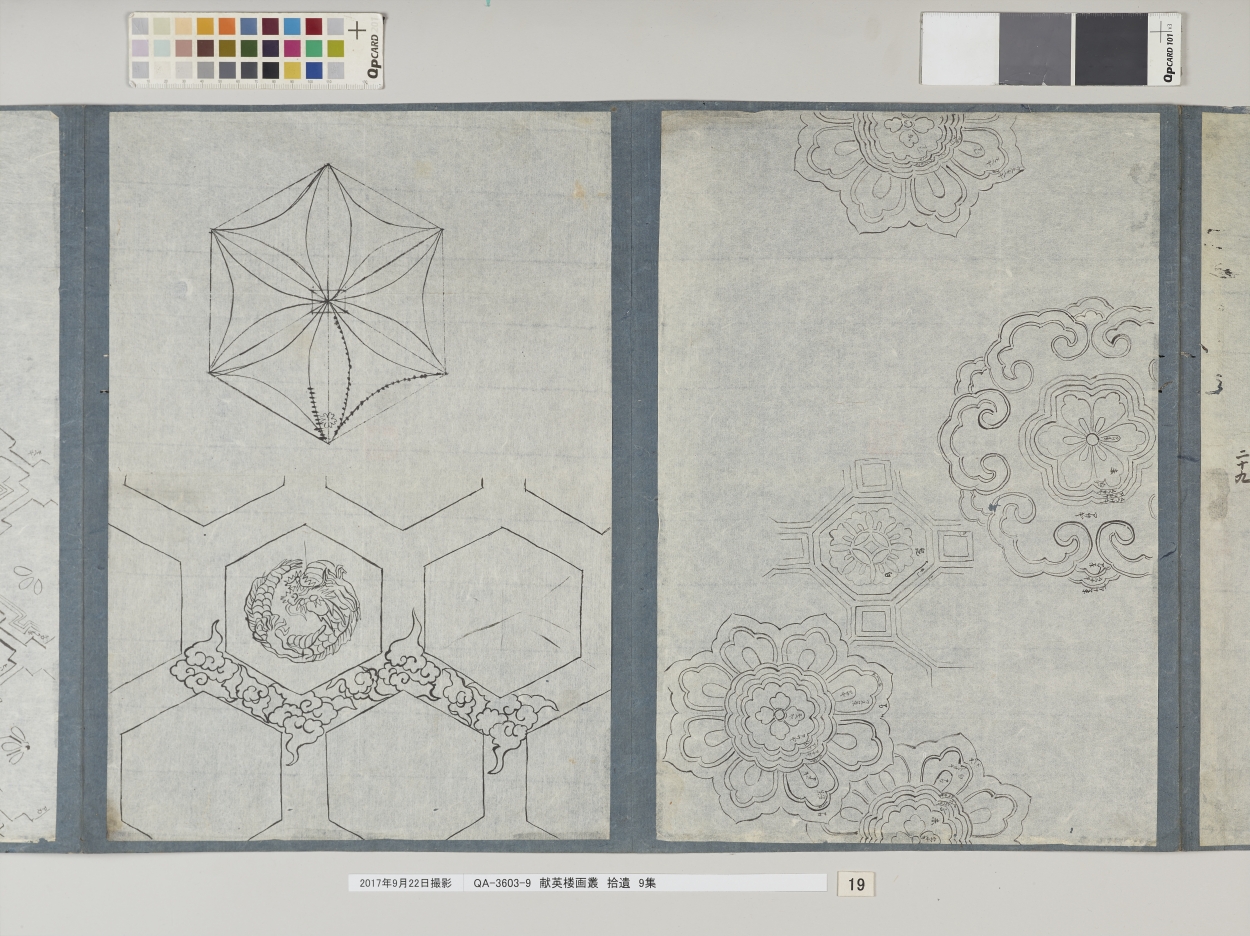Viewport: 1250px width, 936px height.
Task: Click the caption word 拾遺
Action: (619, 884)
